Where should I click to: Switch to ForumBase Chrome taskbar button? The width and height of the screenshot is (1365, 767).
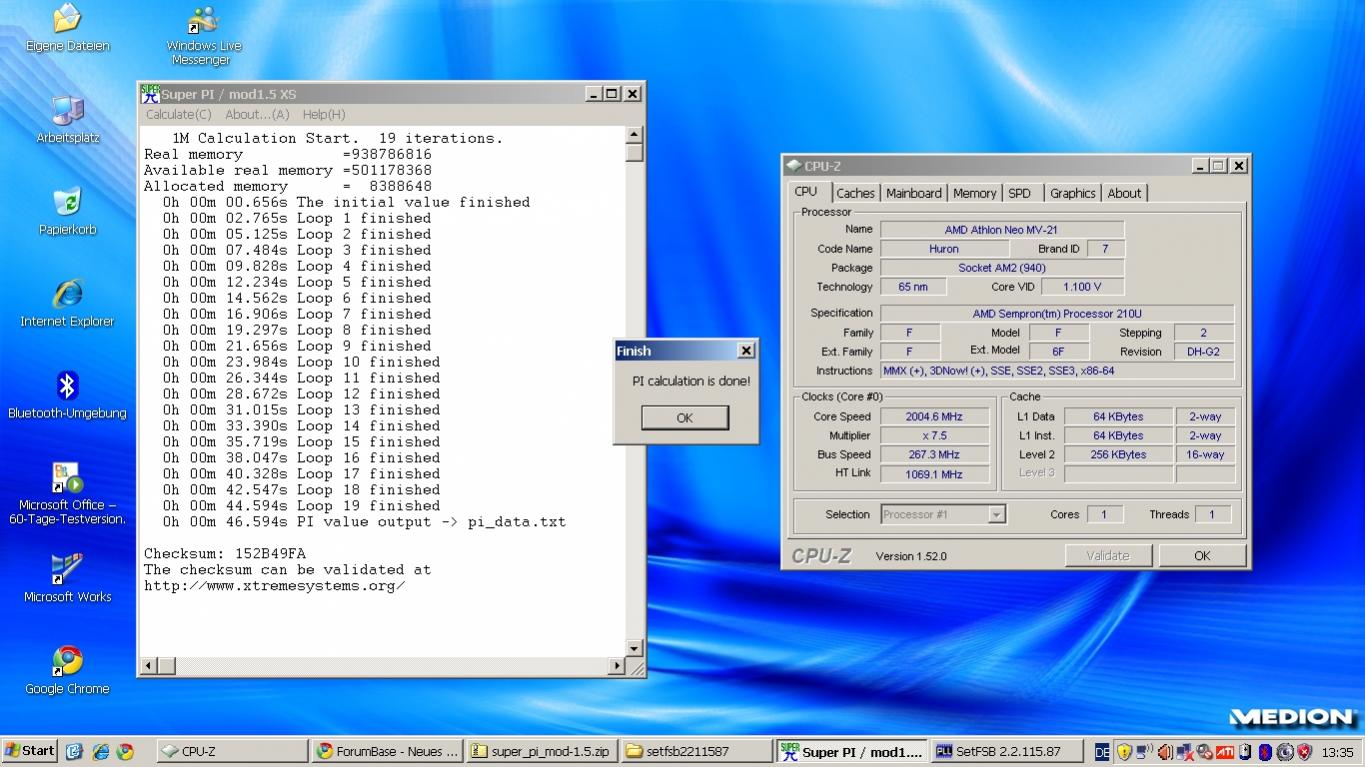(387, 751)
